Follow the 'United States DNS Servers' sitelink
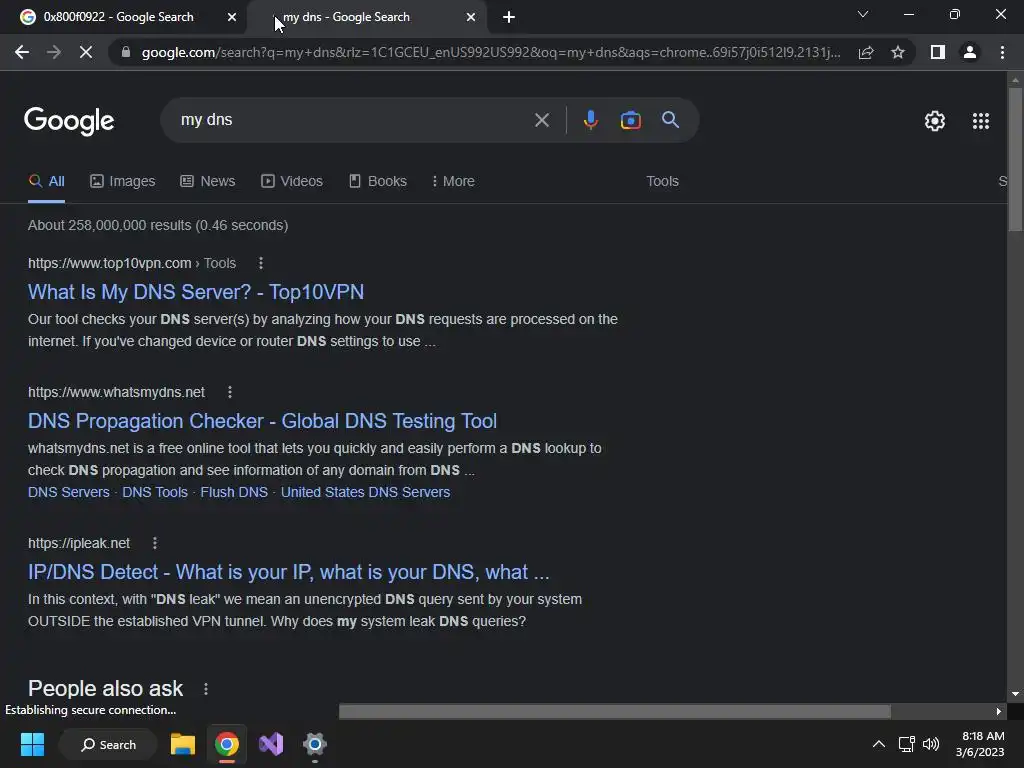Screen dimensions: 1024x768 tap(365, 492)
